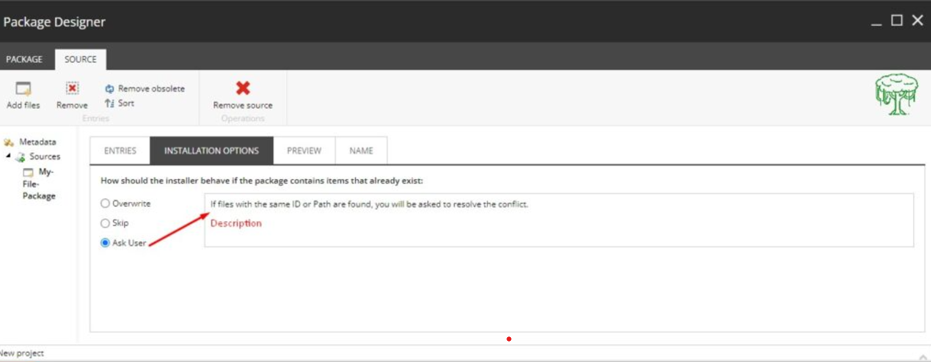Click the SOURCE ribbon tab
This screenshot has height=362, width=931.
pos(81,60)
